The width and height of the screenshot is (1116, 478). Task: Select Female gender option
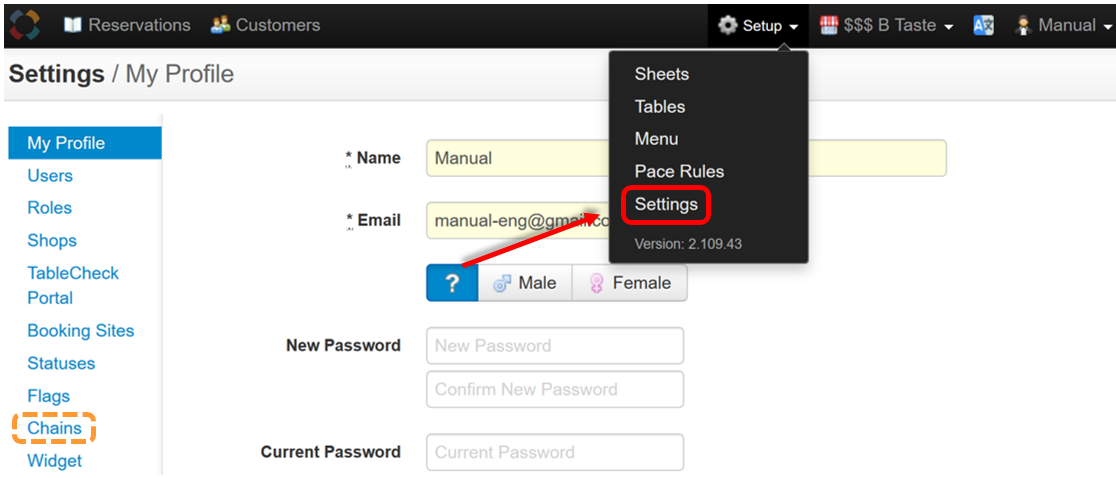coord(630,283)
